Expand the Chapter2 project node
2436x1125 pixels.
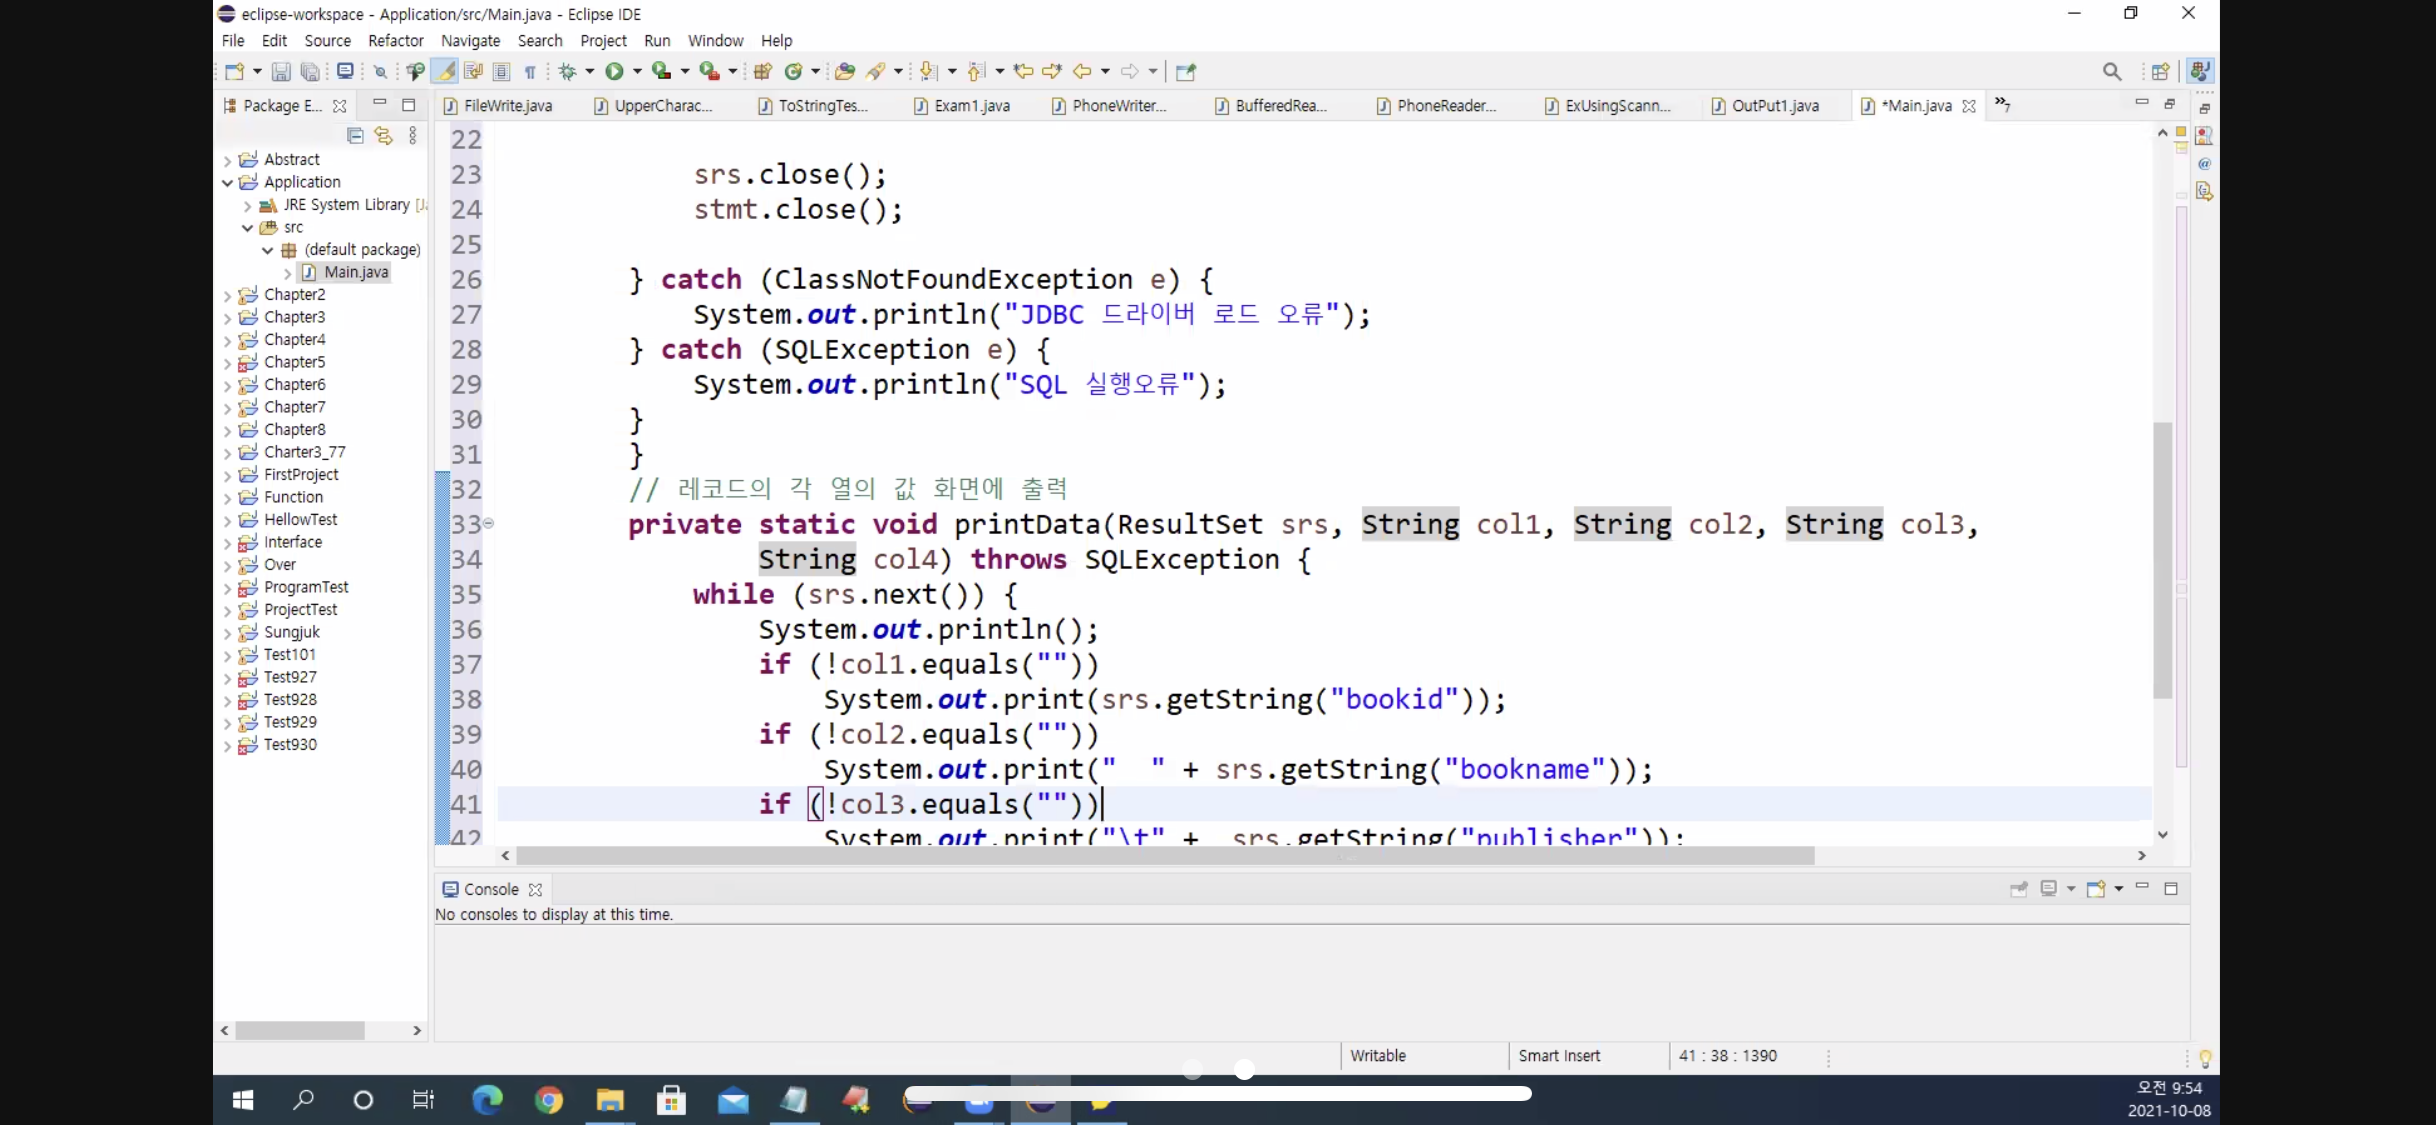(x=228, y=296)
